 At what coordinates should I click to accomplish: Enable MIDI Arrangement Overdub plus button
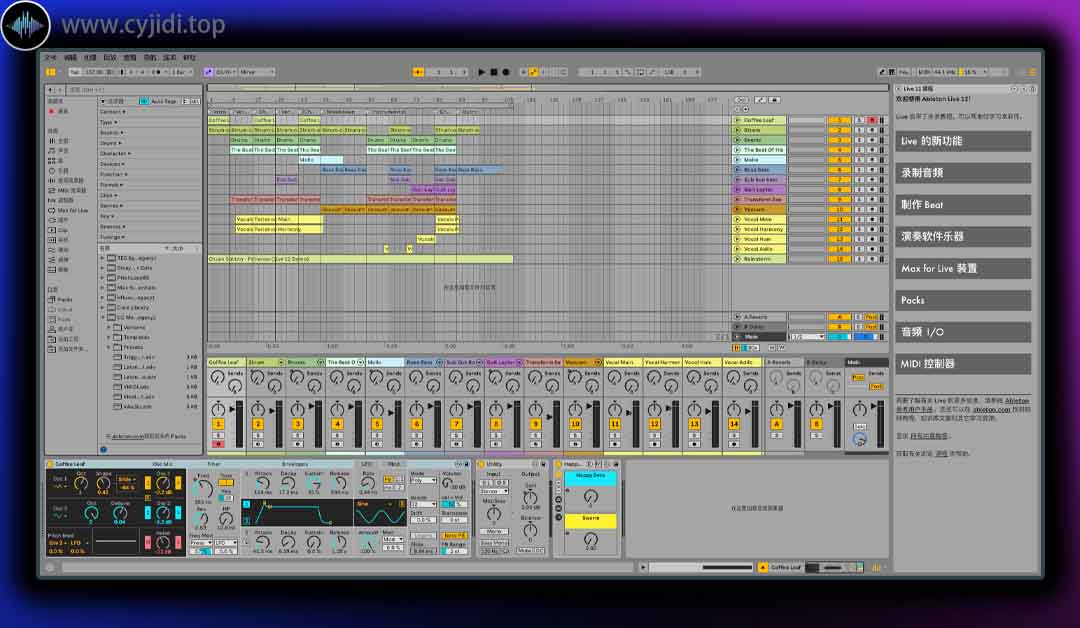[x=523, y=72]
